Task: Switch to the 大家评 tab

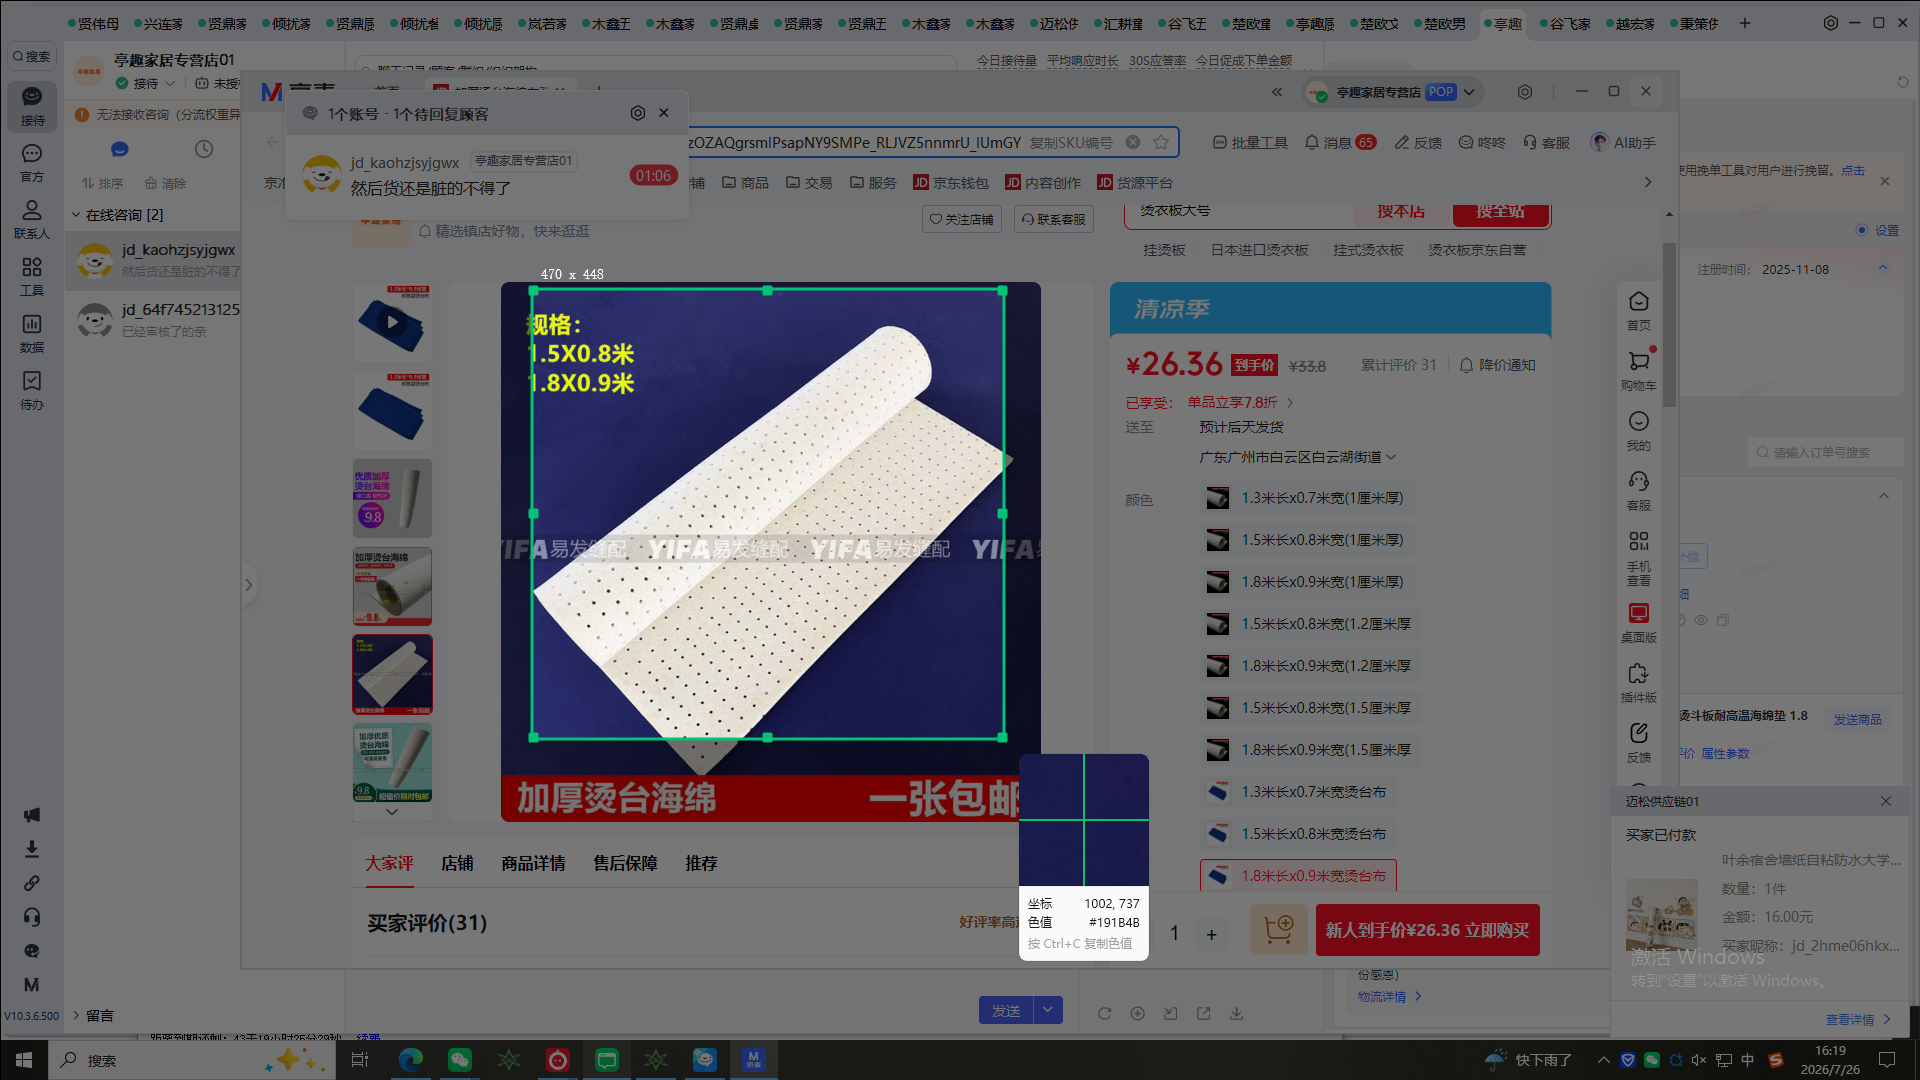Action: click(389, 863)
